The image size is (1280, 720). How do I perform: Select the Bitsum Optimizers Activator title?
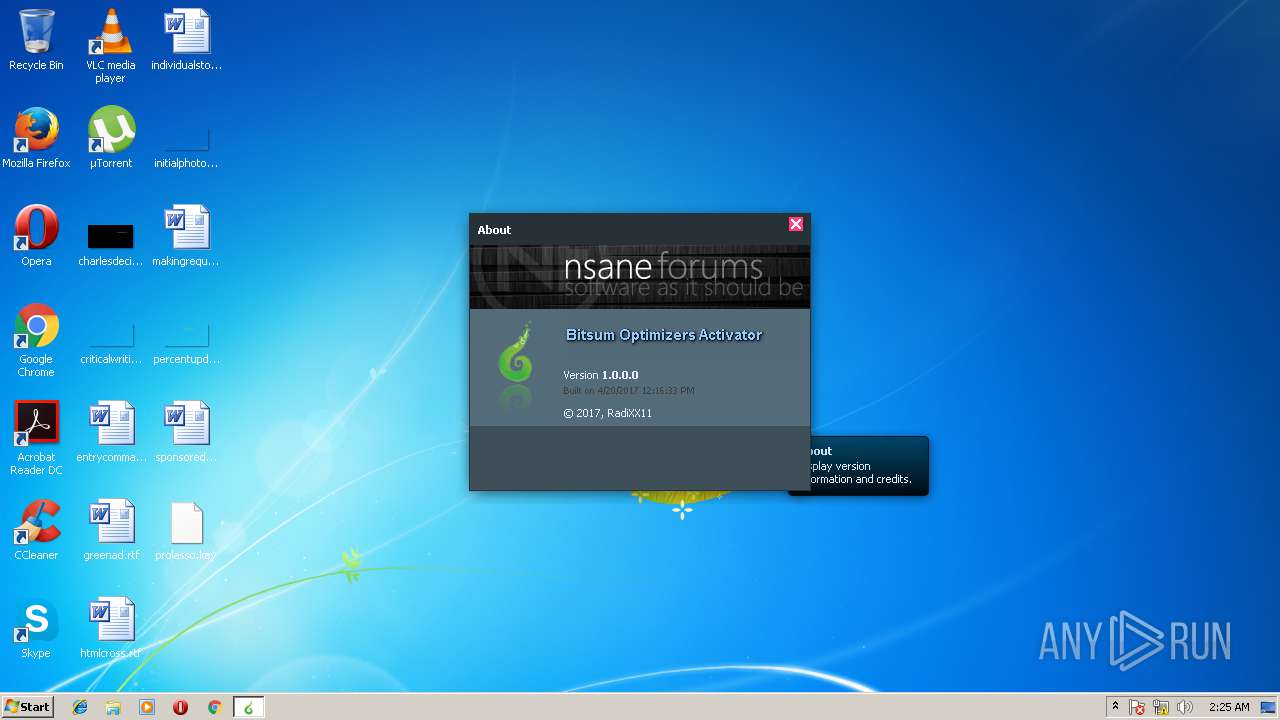(664, 335)
